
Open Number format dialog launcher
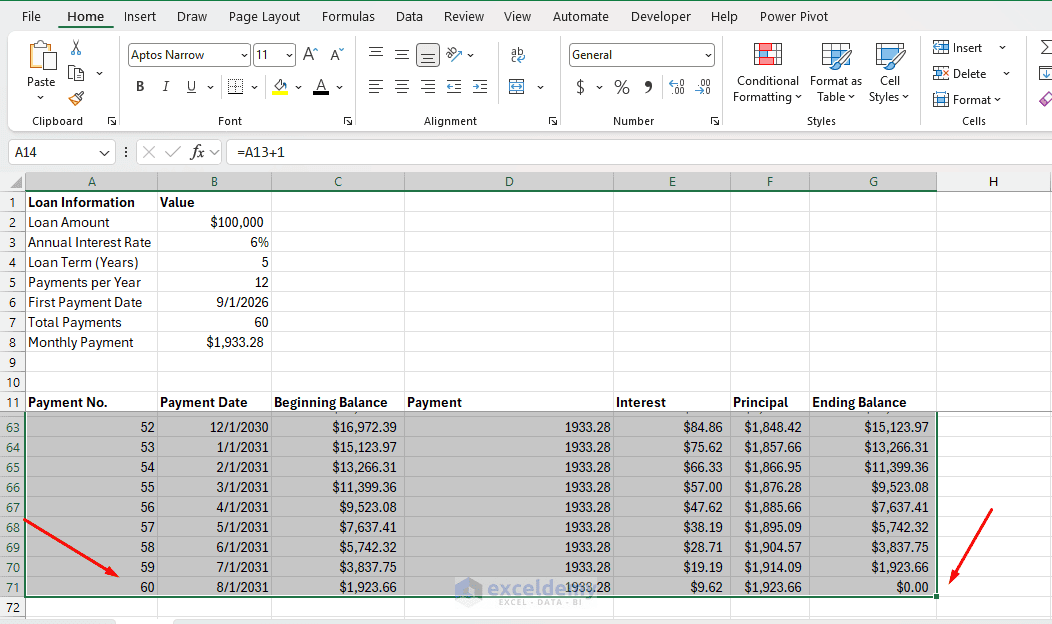tap(715, 121)
